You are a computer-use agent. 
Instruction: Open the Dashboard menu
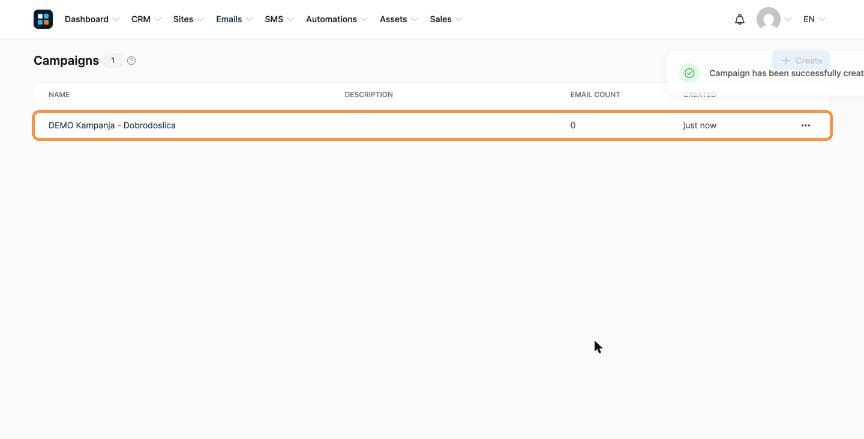91,19
